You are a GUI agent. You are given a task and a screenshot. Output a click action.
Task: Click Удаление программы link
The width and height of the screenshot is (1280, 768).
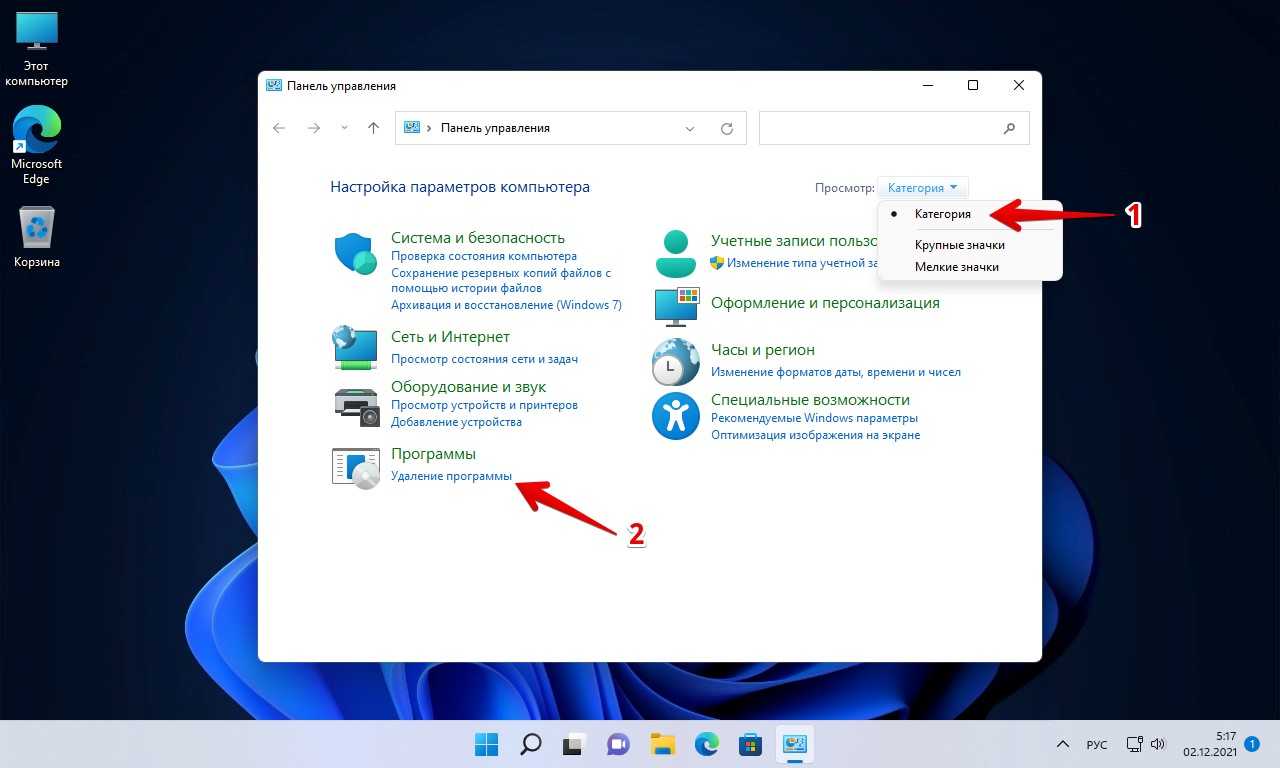(451, 476)
